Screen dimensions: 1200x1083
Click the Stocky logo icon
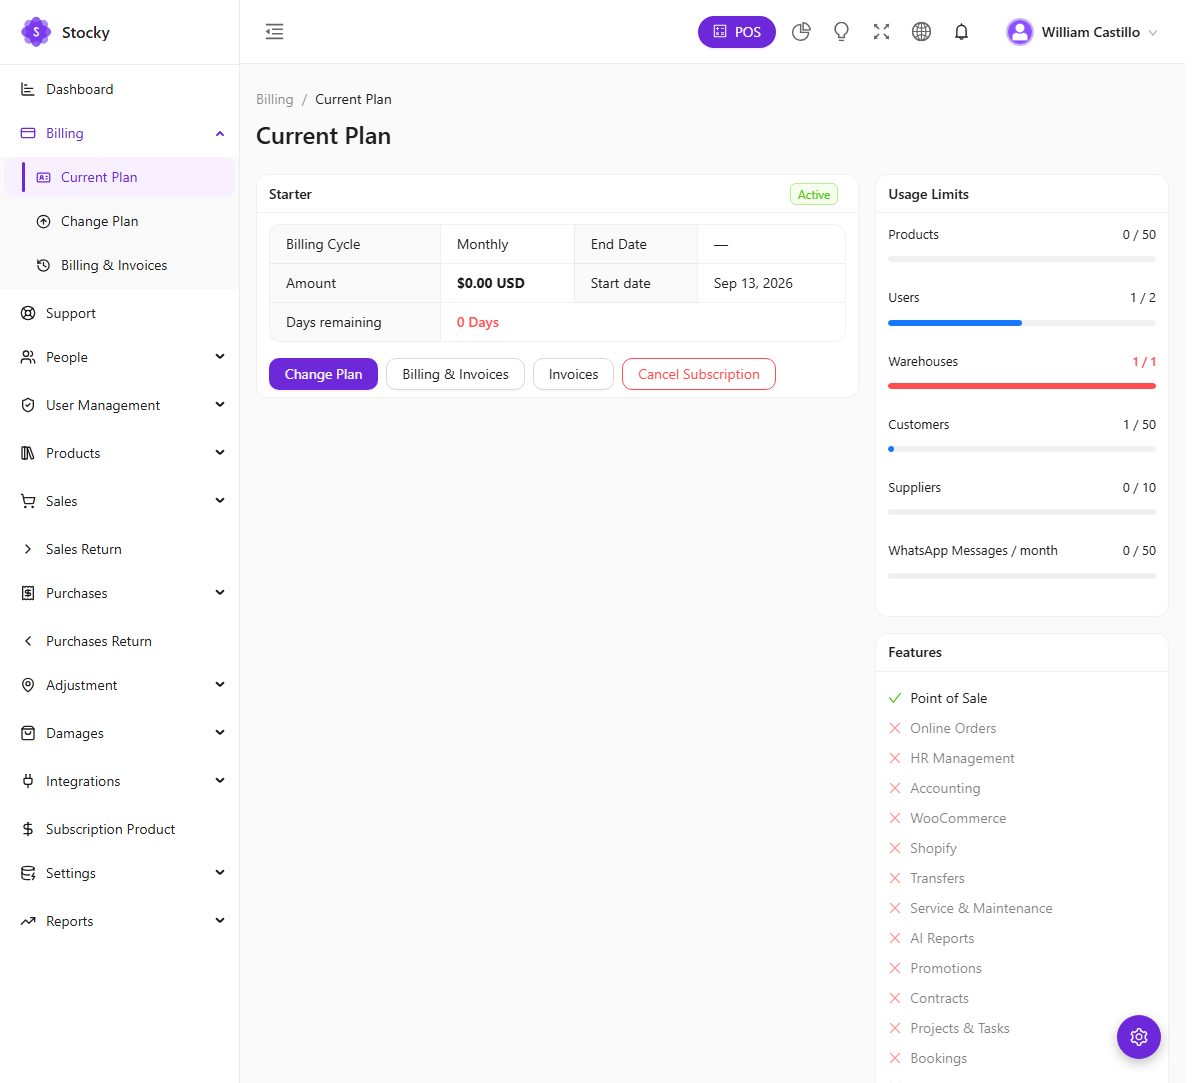(x=36, y=32)
